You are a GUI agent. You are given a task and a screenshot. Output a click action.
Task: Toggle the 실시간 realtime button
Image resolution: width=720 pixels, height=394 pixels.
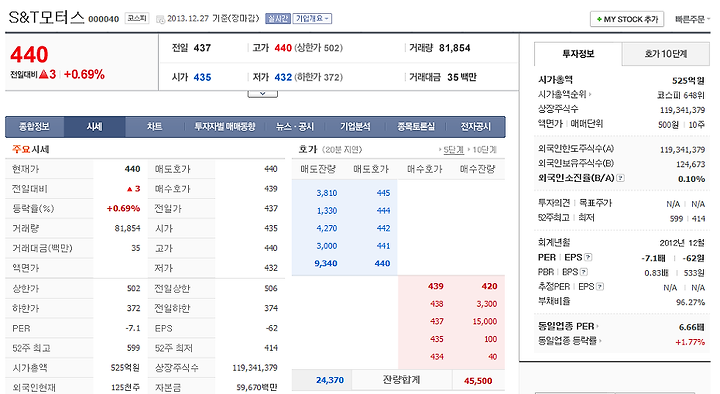pyautogui.click(x=278, y=18)
